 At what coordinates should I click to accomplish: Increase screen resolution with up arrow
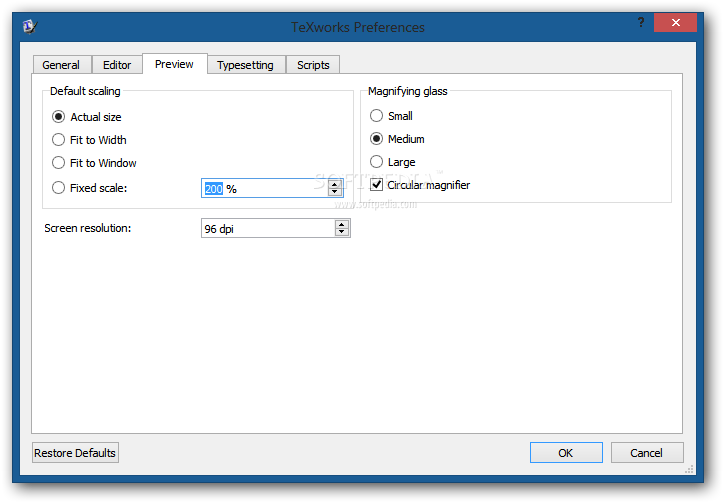[342, 224]
